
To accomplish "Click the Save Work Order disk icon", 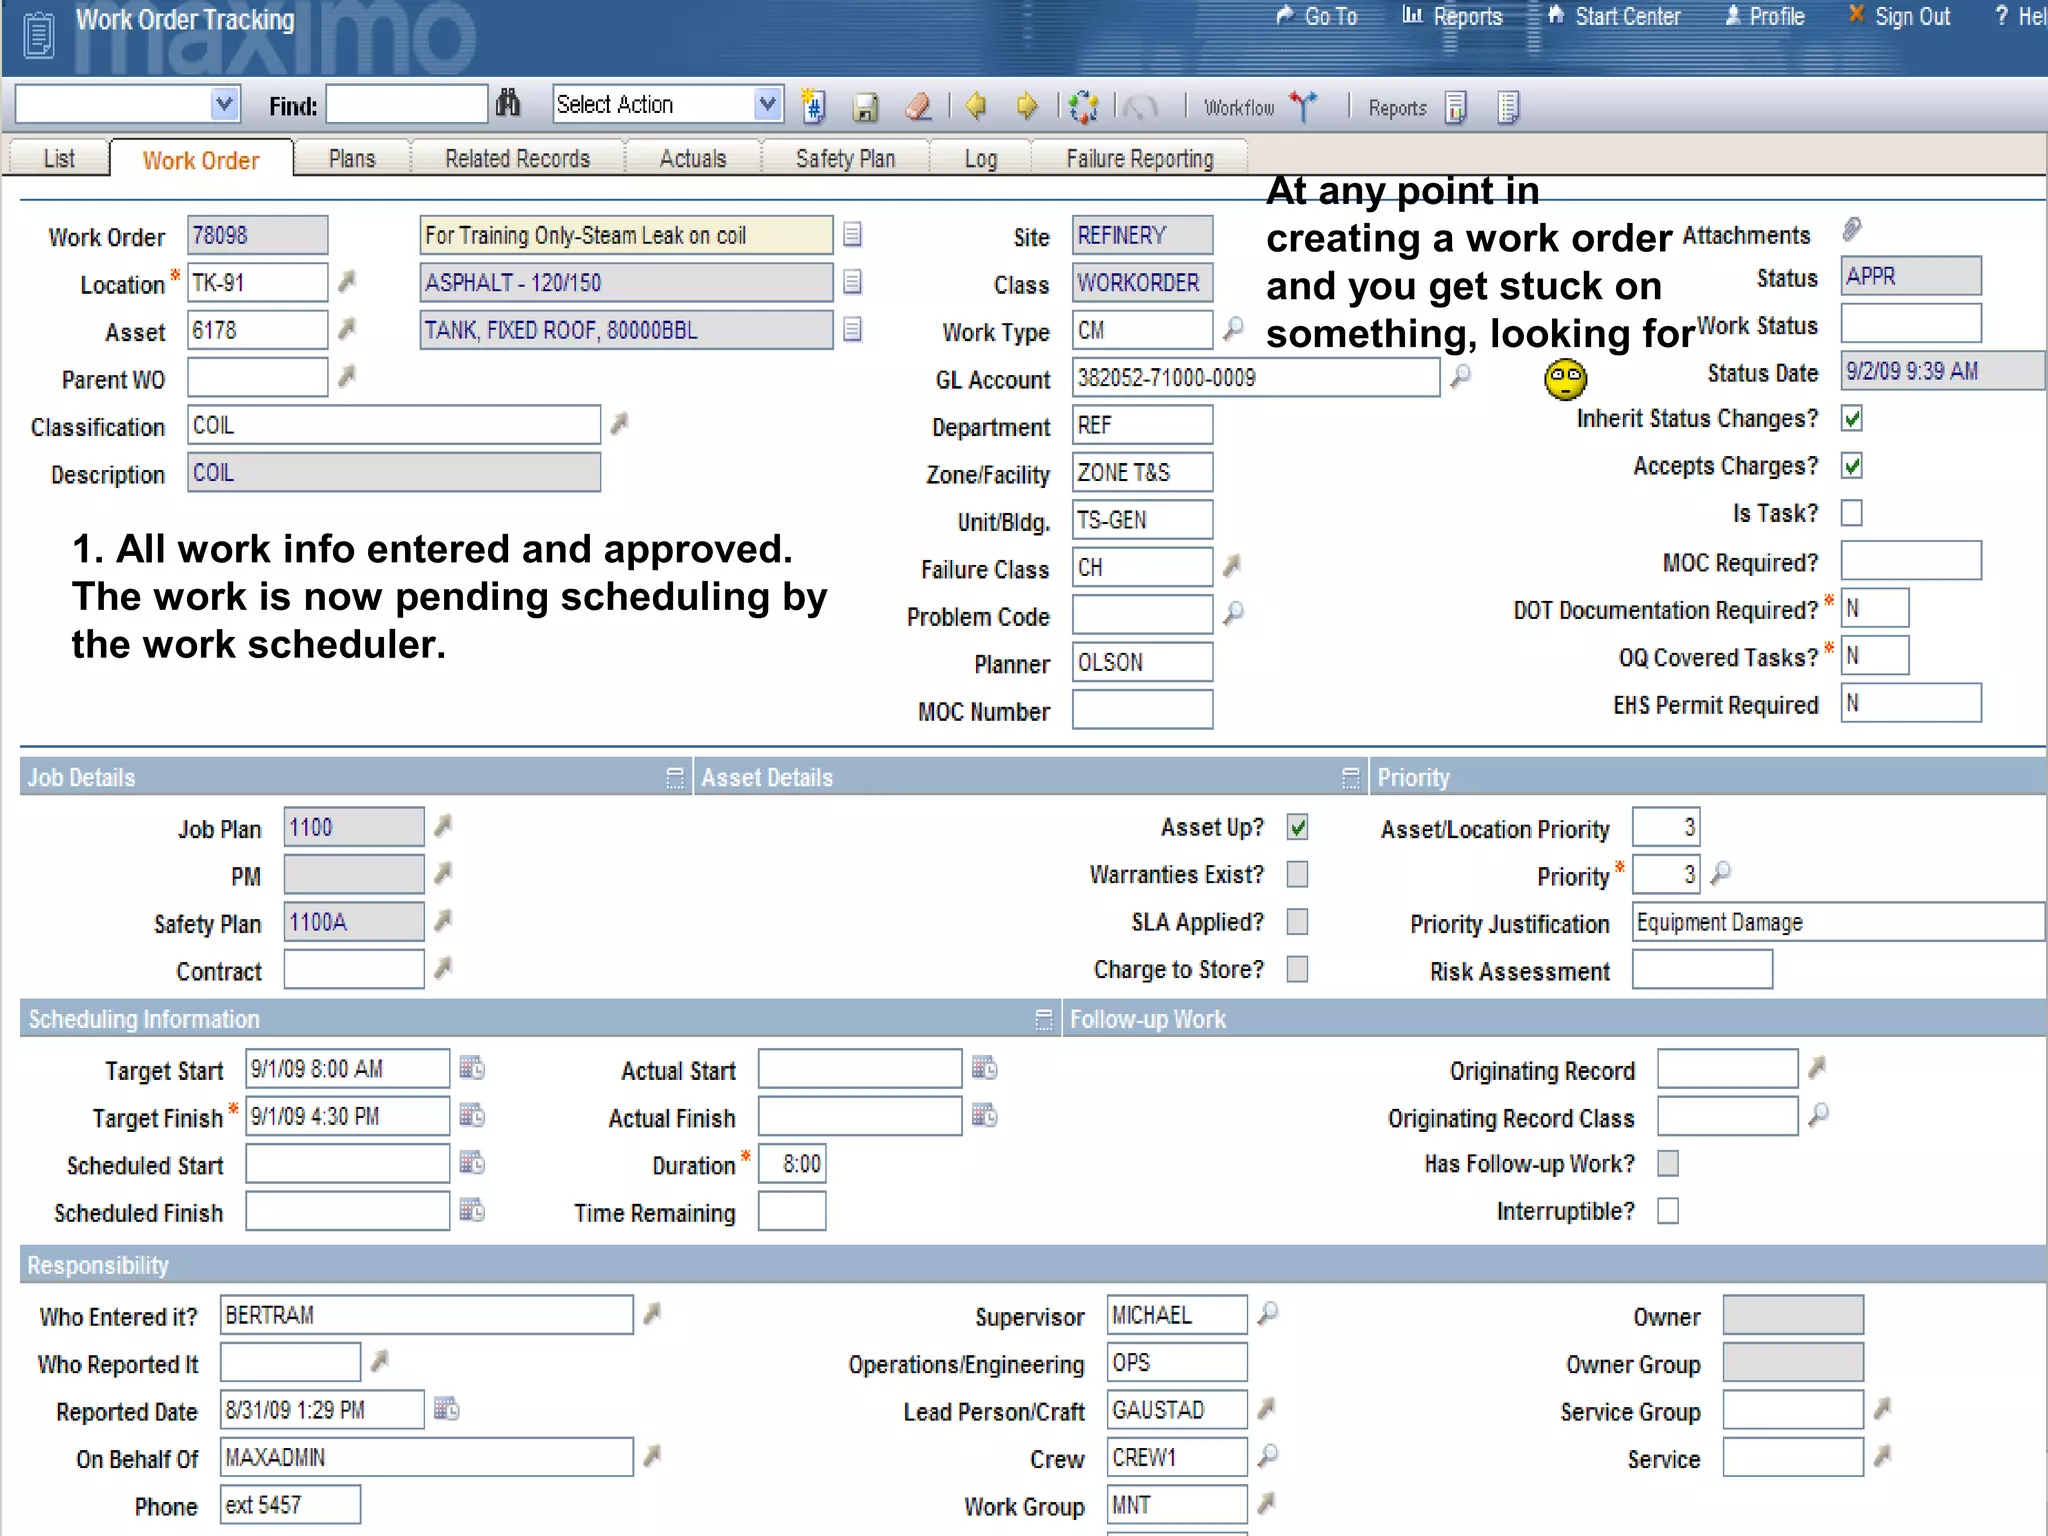I will point(865,107).
